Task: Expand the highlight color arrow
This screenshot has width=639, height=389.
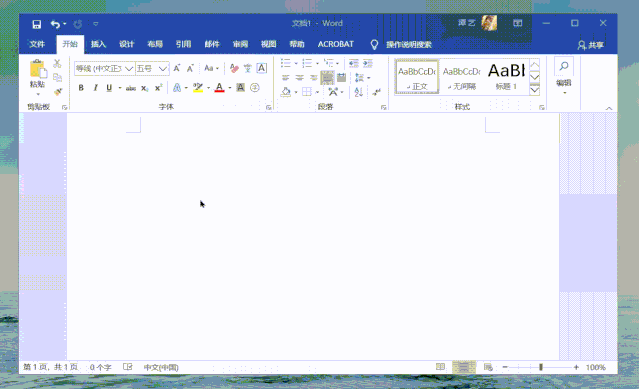Action: tap(208, 88)
